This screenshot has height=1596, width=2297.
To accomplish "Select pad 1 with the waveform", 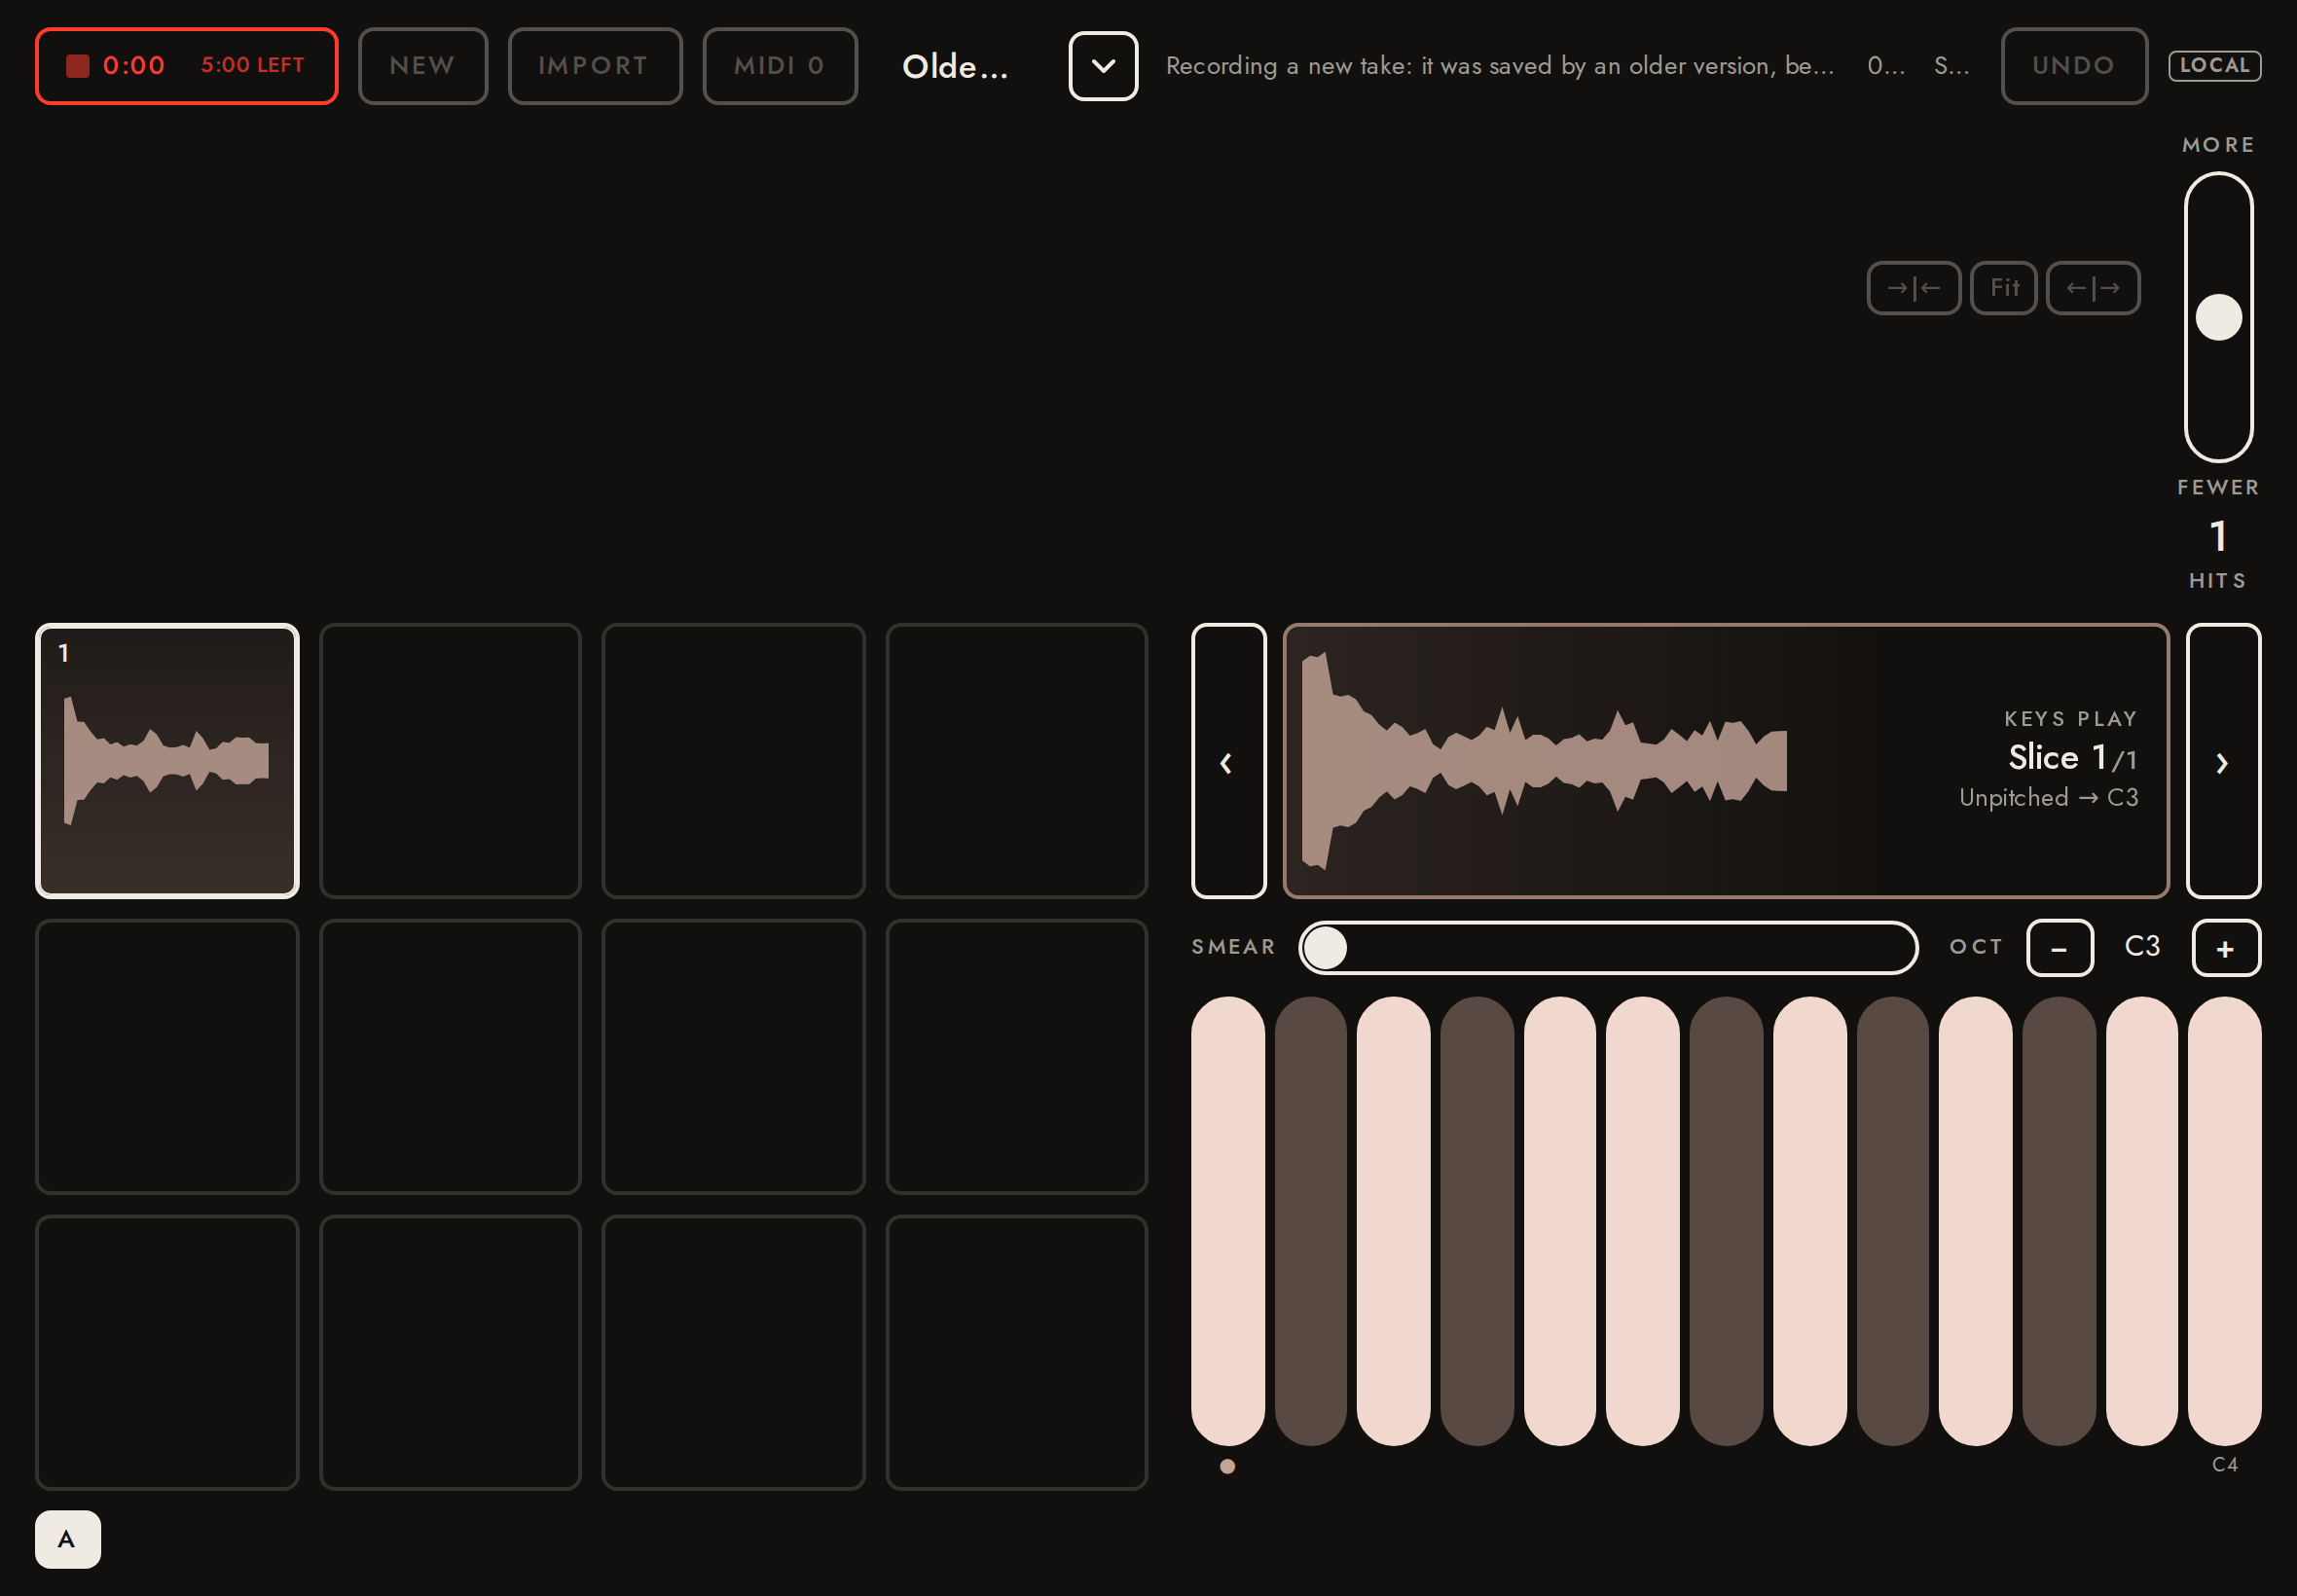I will (168, 761).
